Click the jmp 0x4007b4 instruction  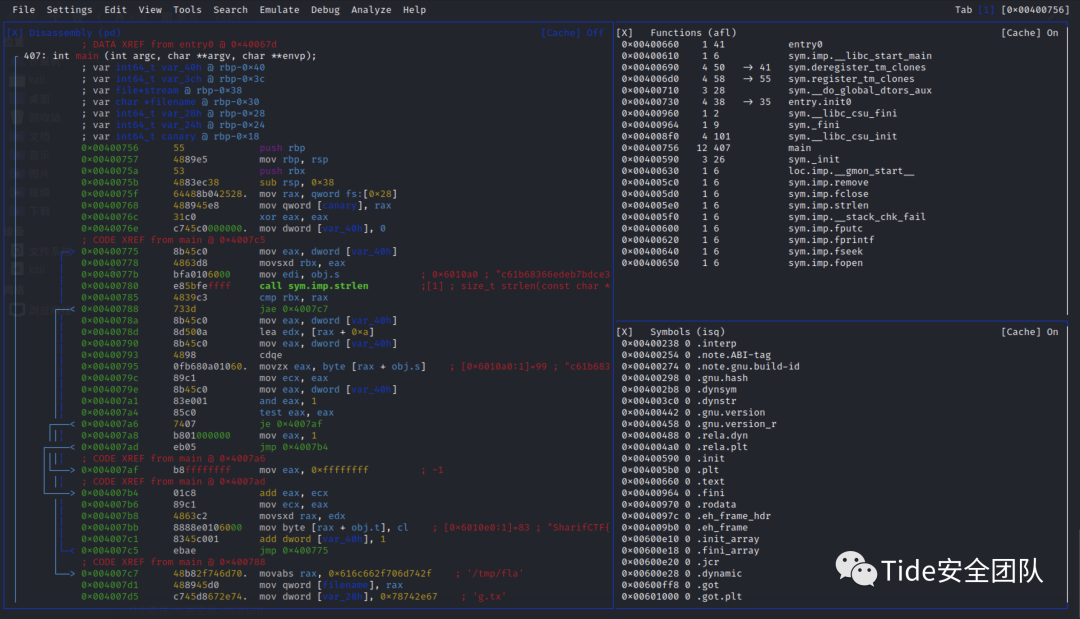pos(293,447)
